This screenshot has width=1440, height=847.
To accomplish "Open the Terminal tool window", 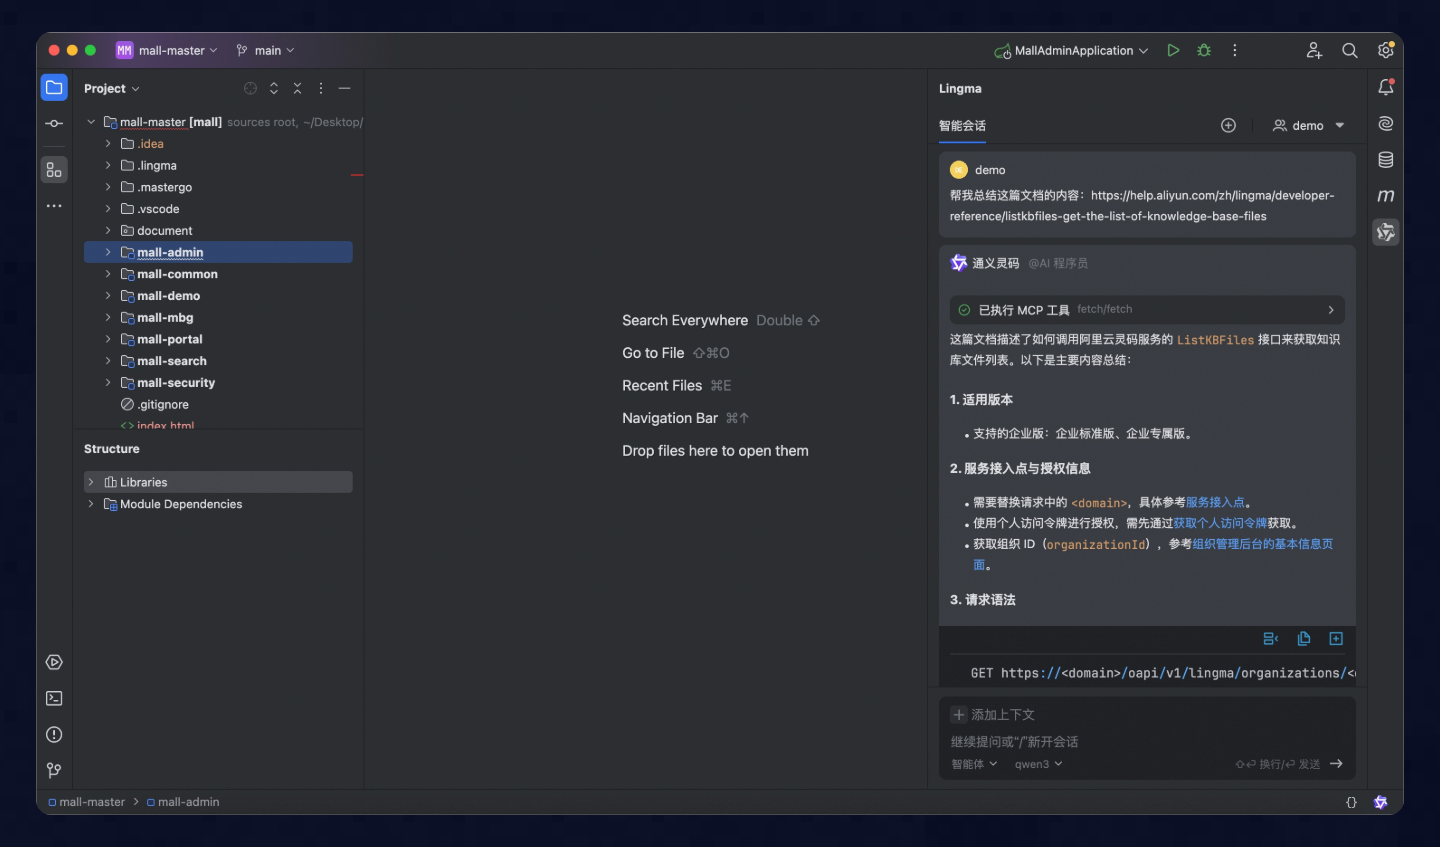I will (54, 698).
